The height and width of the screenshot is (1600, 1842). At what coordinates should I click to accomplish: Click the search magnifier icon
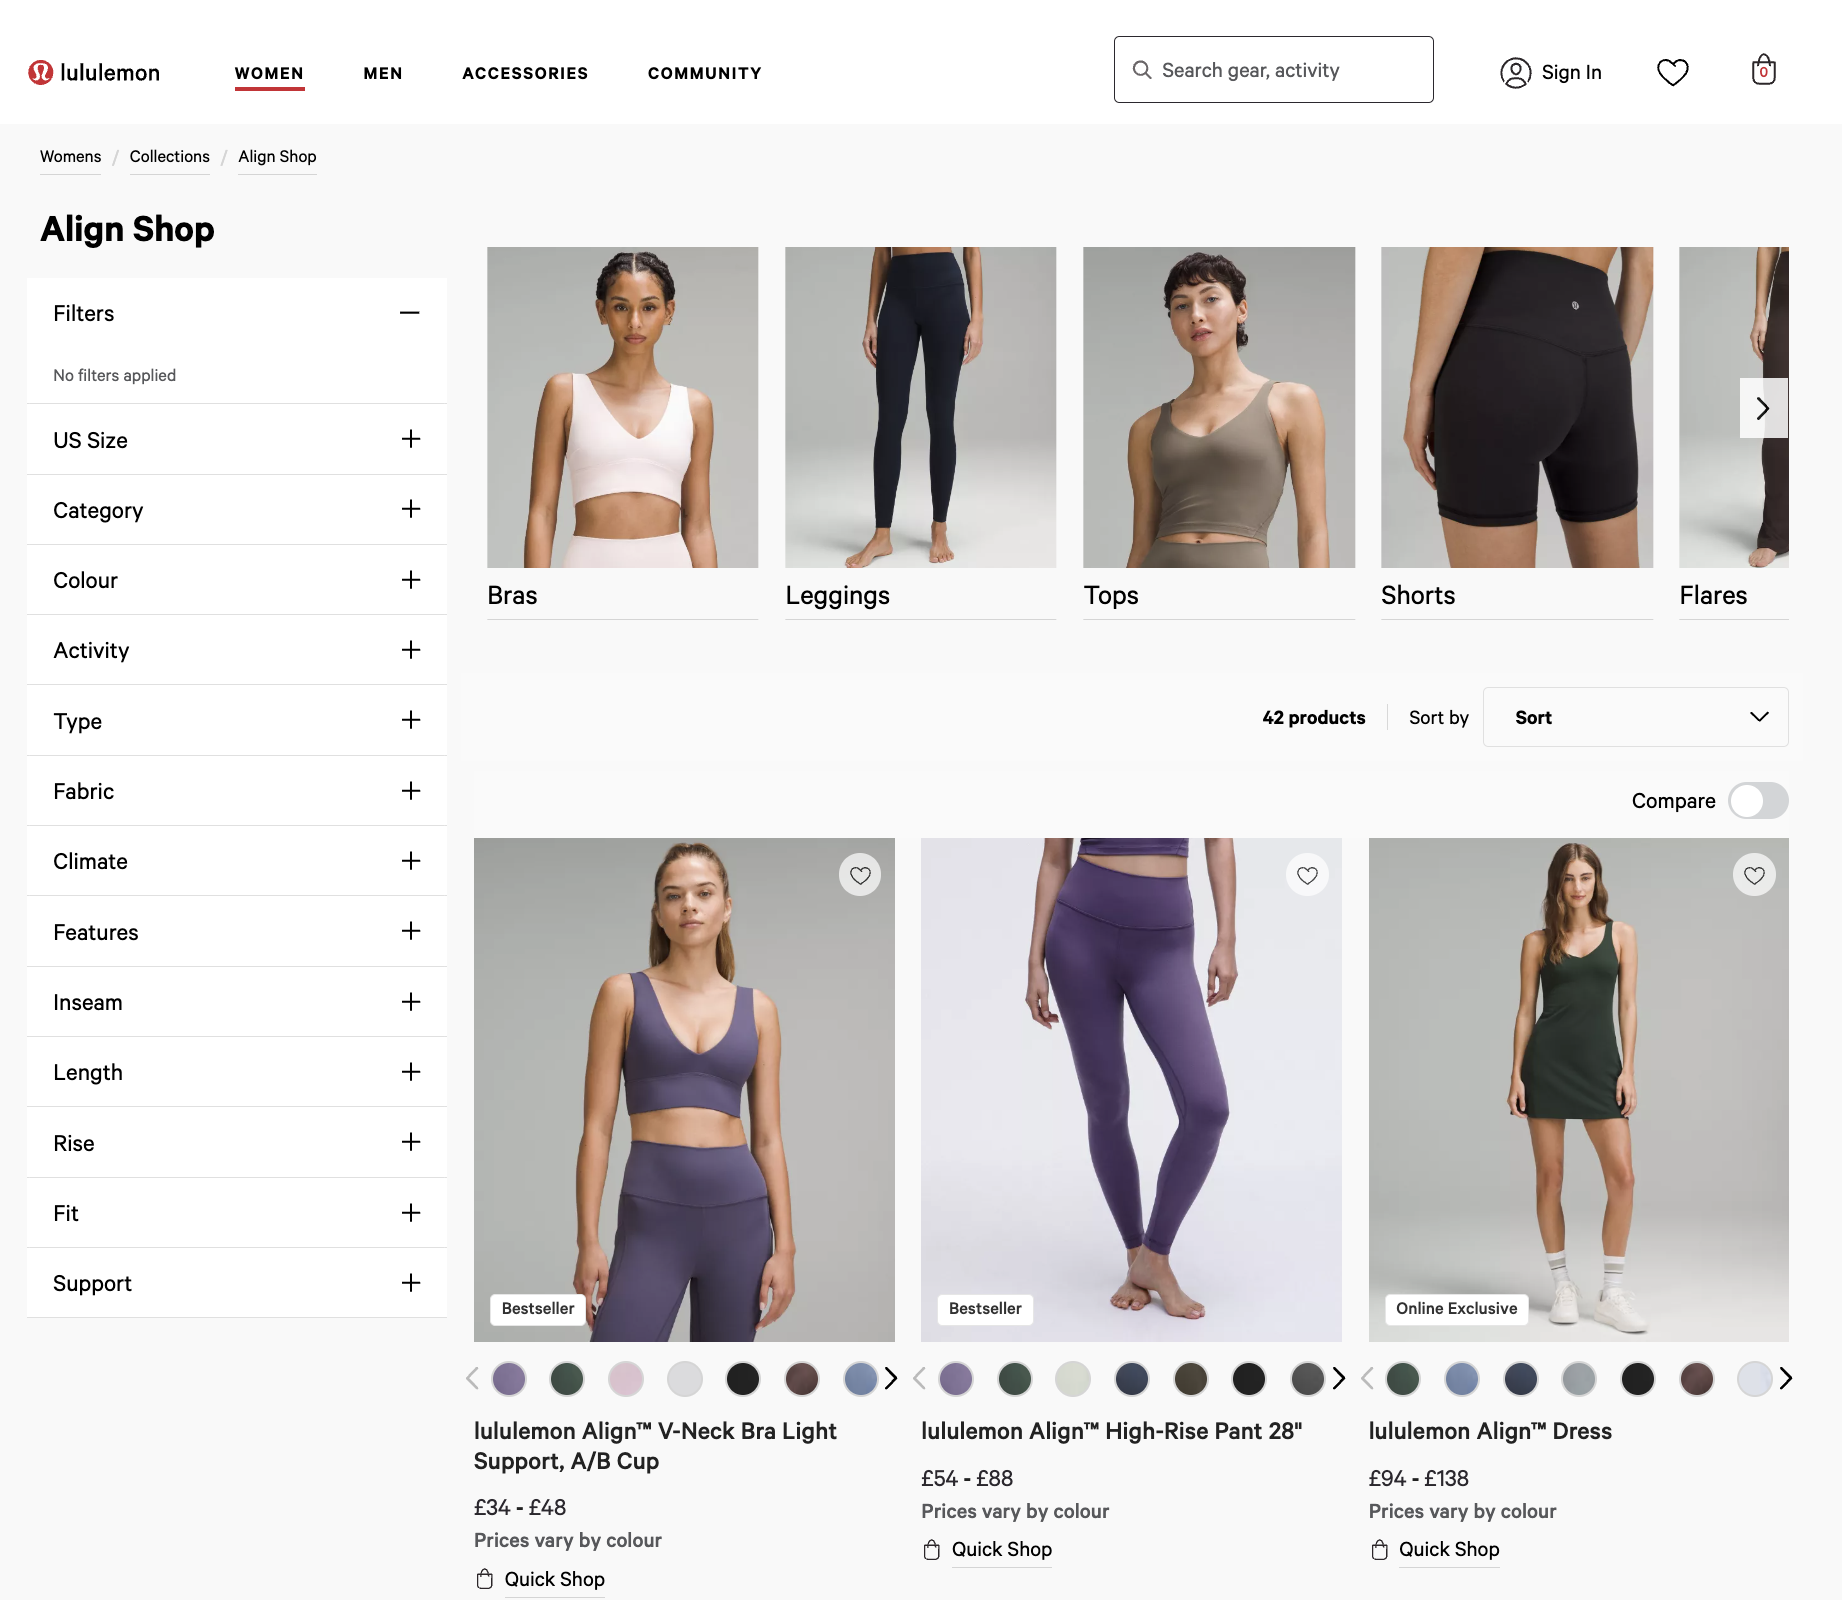1141,70
